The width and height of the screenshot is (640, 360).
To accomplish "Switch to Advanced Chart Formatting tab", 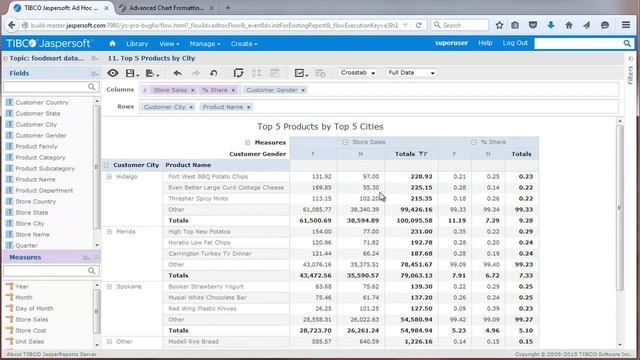I will pos(167,8).
